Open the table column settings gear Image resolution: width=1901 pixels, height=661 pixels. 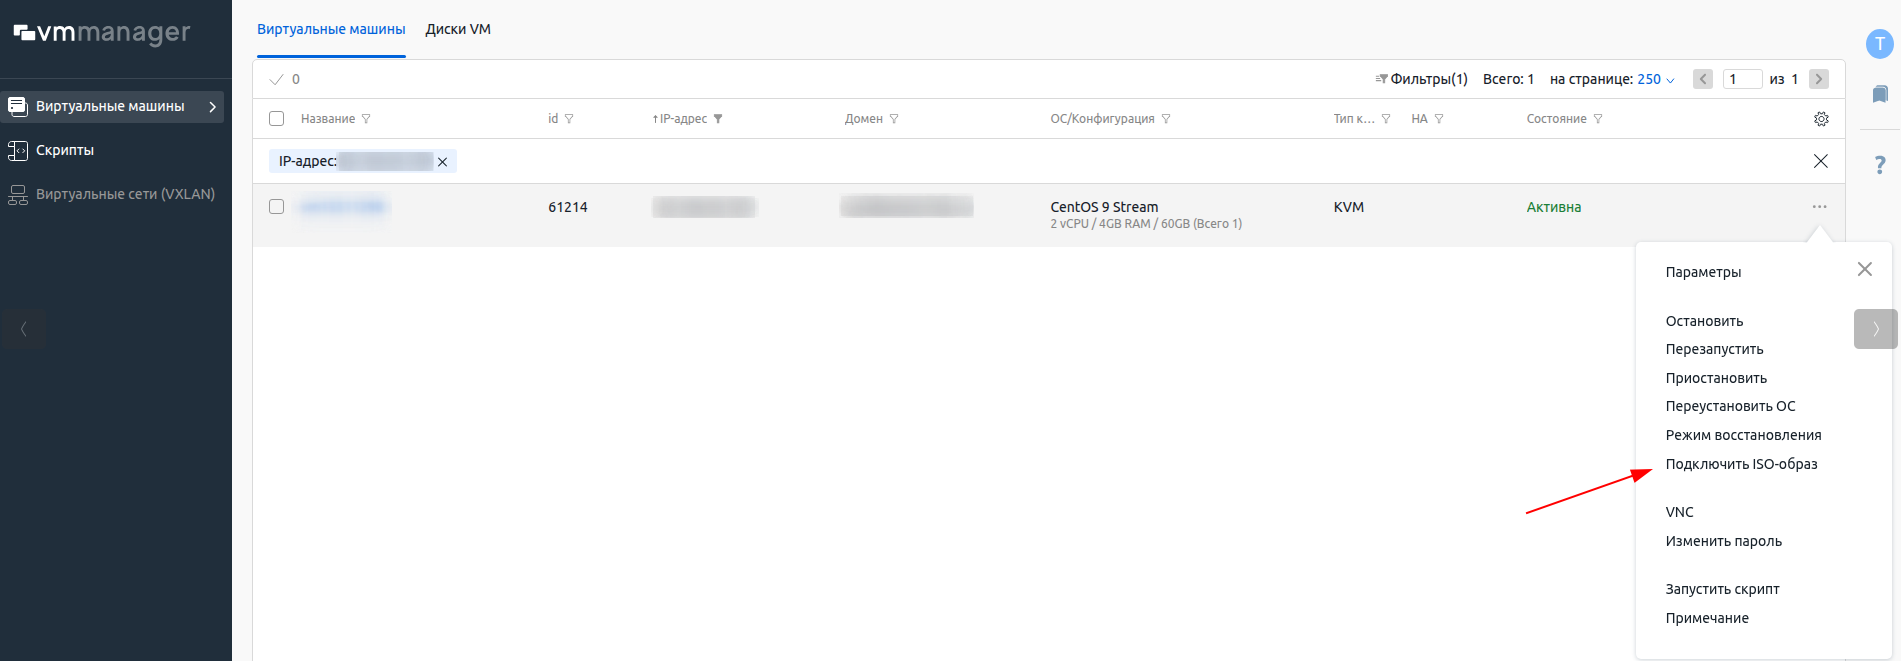click(x=1821, y=119)
